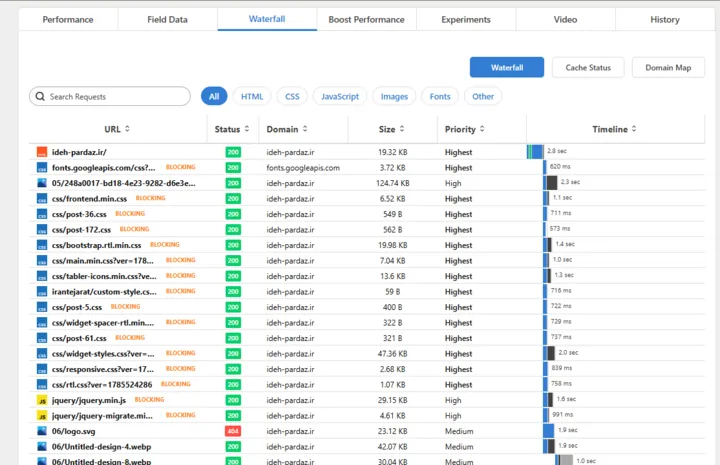Click the image icon beside 06/Untitled-design-4.webp

click(42, 447)
